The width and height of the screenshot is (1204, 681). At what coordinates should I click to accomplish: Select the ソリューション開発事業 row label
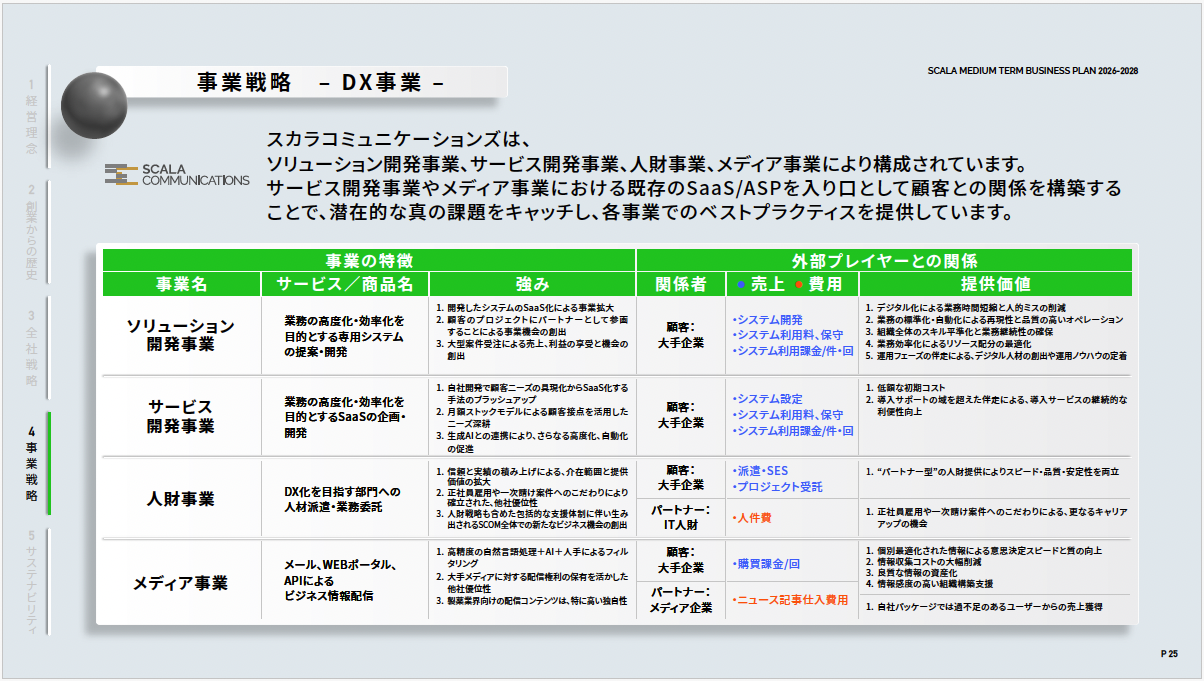coord(181,335)
